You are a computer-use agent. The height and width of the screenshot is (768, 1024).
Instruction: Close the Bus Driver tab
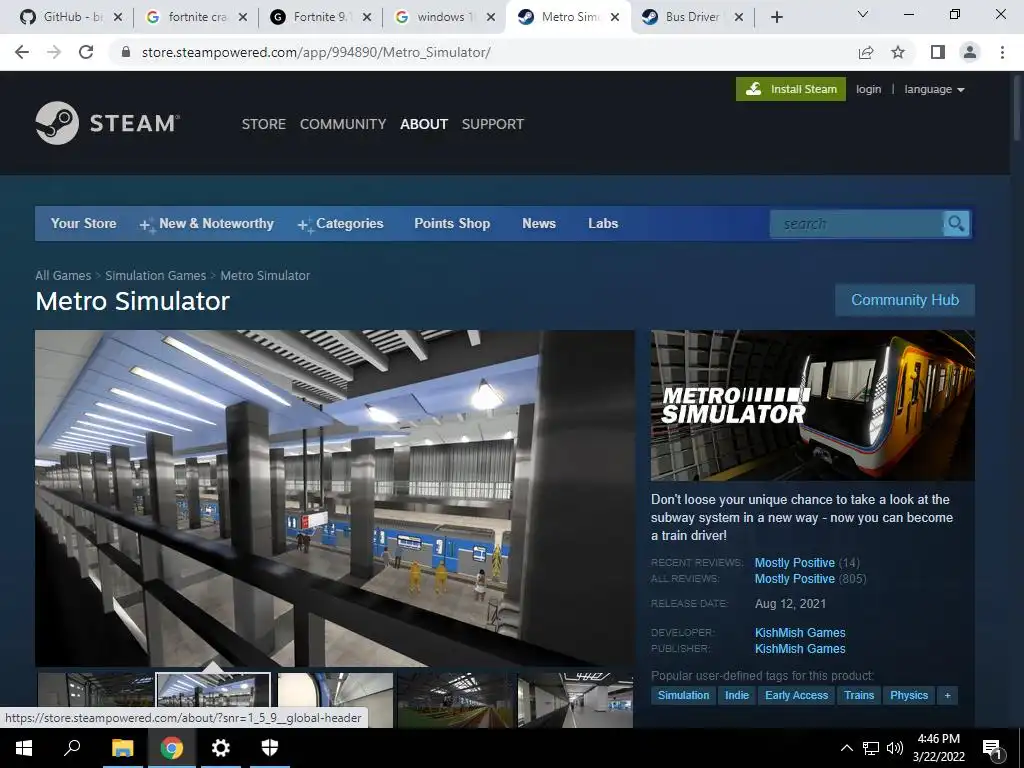click(x=739, y=17)
